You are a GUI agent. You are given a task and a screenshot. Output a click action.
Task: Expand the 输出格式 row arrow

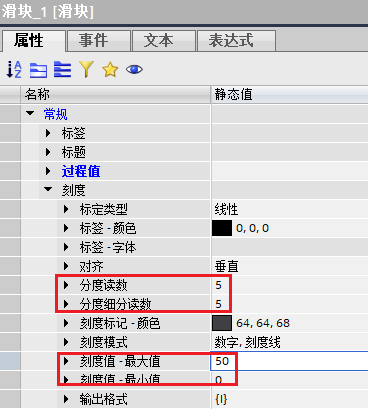[x=66, y=399]
